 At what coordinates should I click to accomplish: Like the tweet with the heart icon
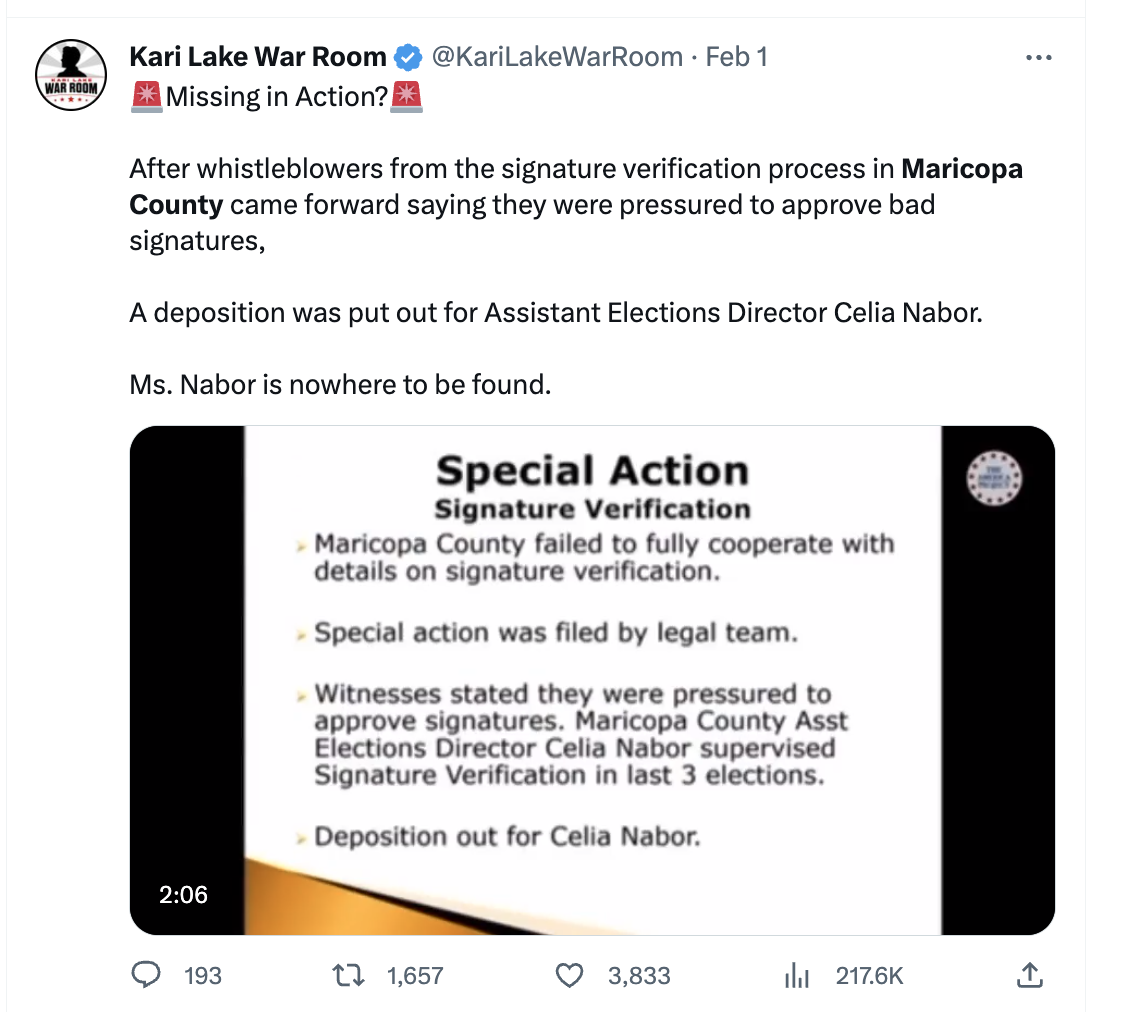click(x=570, y=975)
